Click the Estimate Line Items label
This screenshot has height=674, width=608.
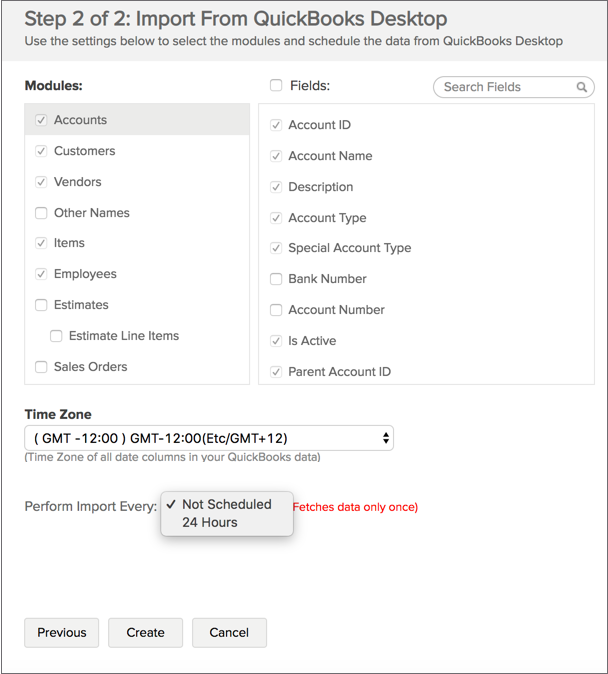pos(124,336)
